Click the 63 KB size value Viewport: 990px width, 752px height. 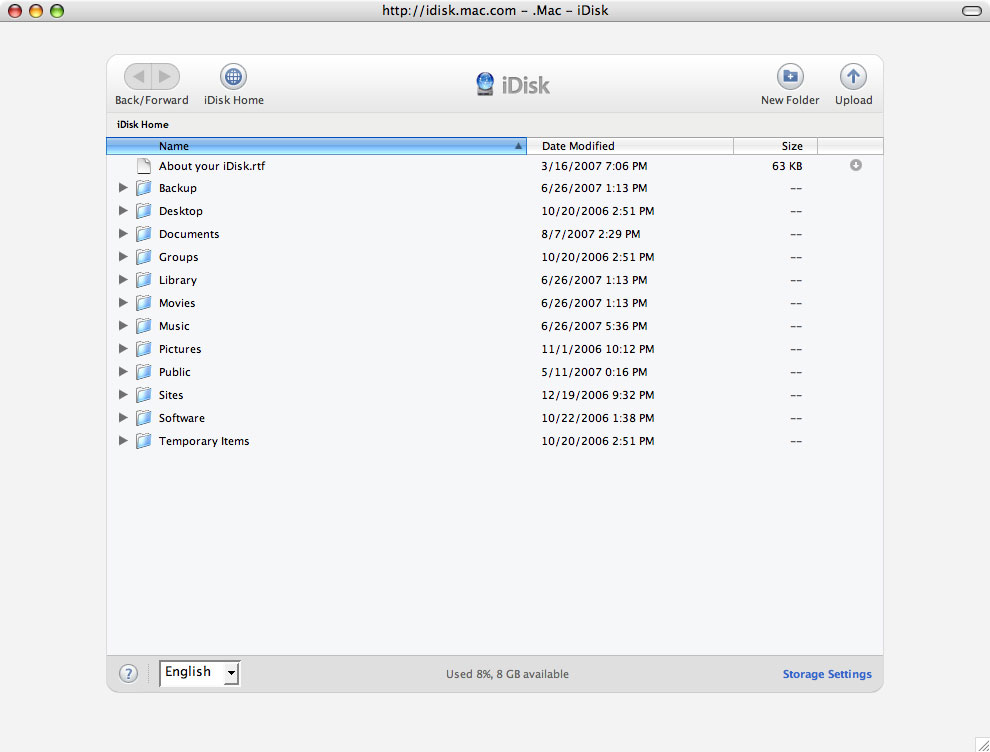point(787,166)
